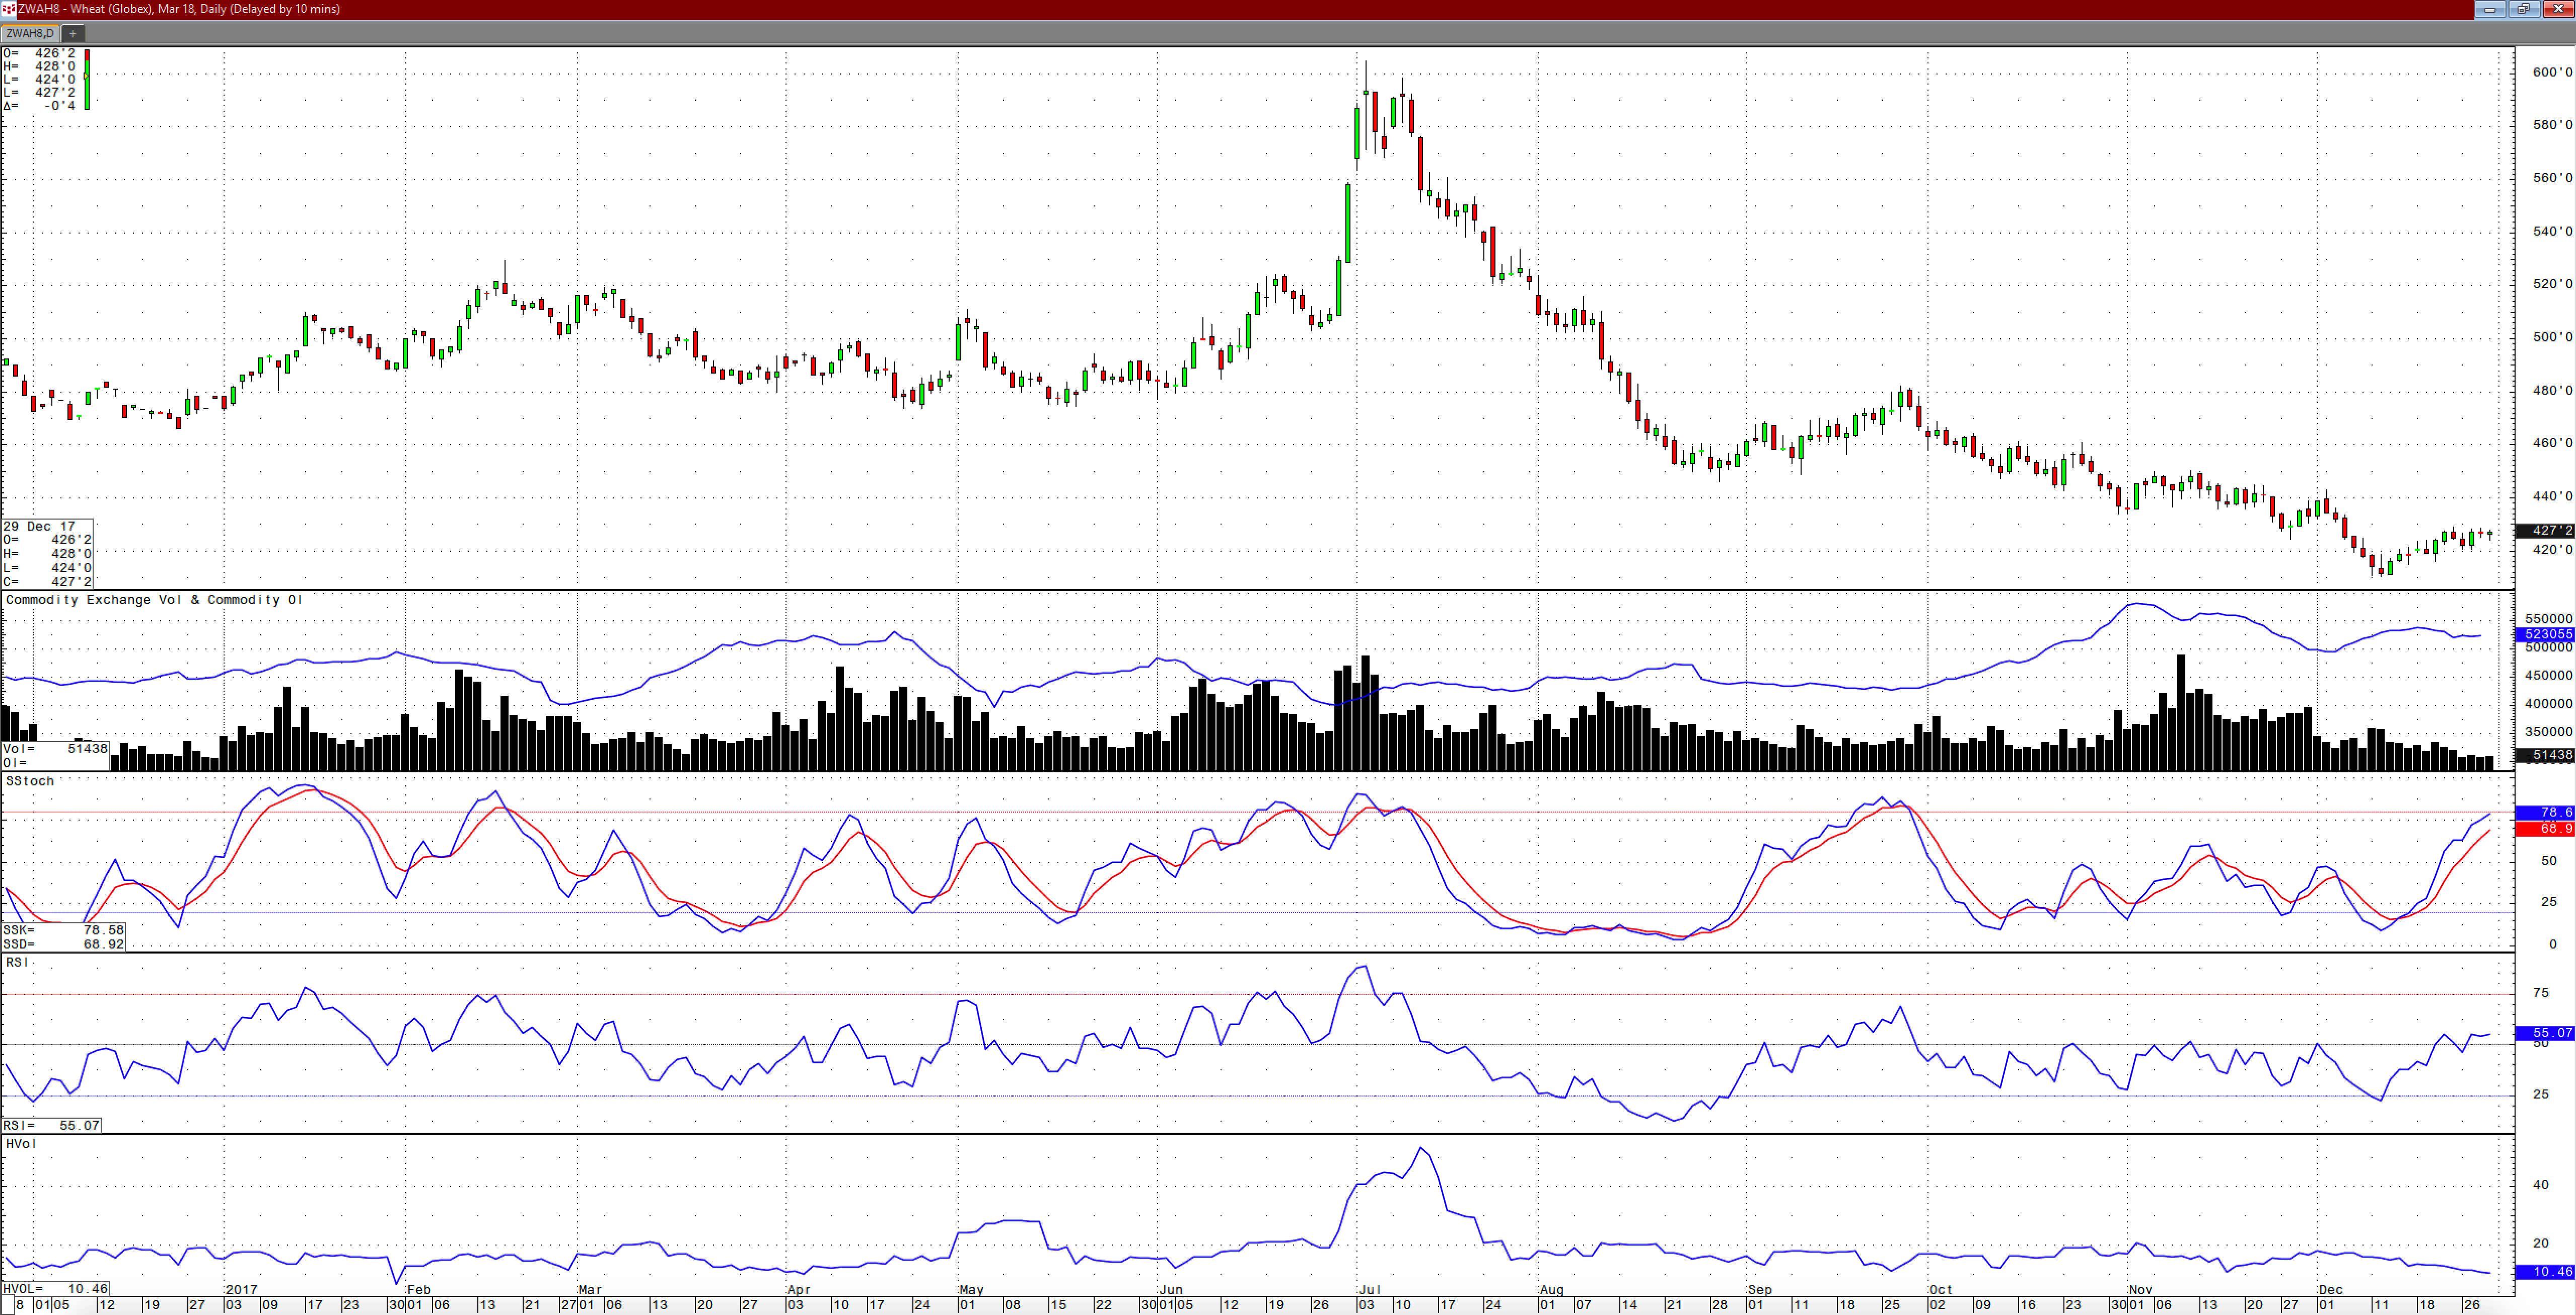The width and height of the screenshot is (2576, 1315).
Task: Click the Vol= 51438 readout
Action: coord(55,748)
